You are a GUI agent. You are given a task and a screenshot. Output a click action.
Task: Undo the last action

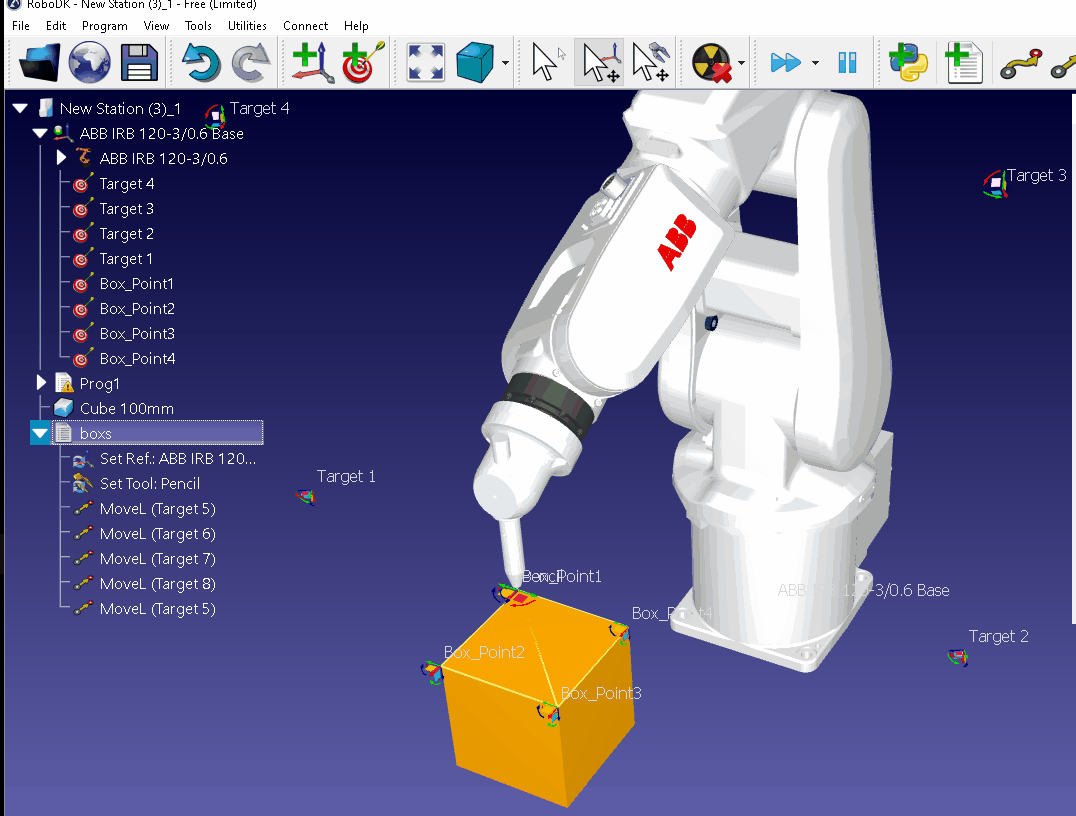[x=200, y=62]
